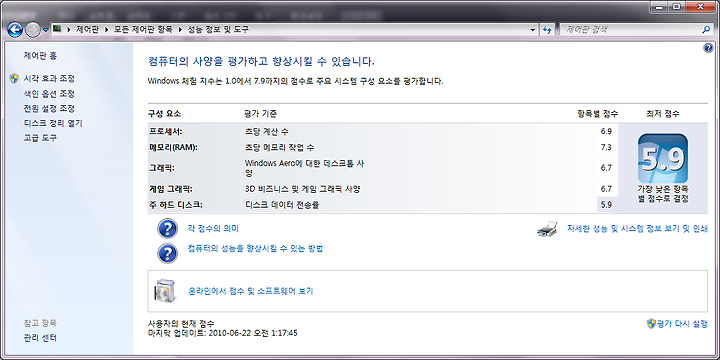Select the 주 하드 디스크 row label

click(175, 205)
